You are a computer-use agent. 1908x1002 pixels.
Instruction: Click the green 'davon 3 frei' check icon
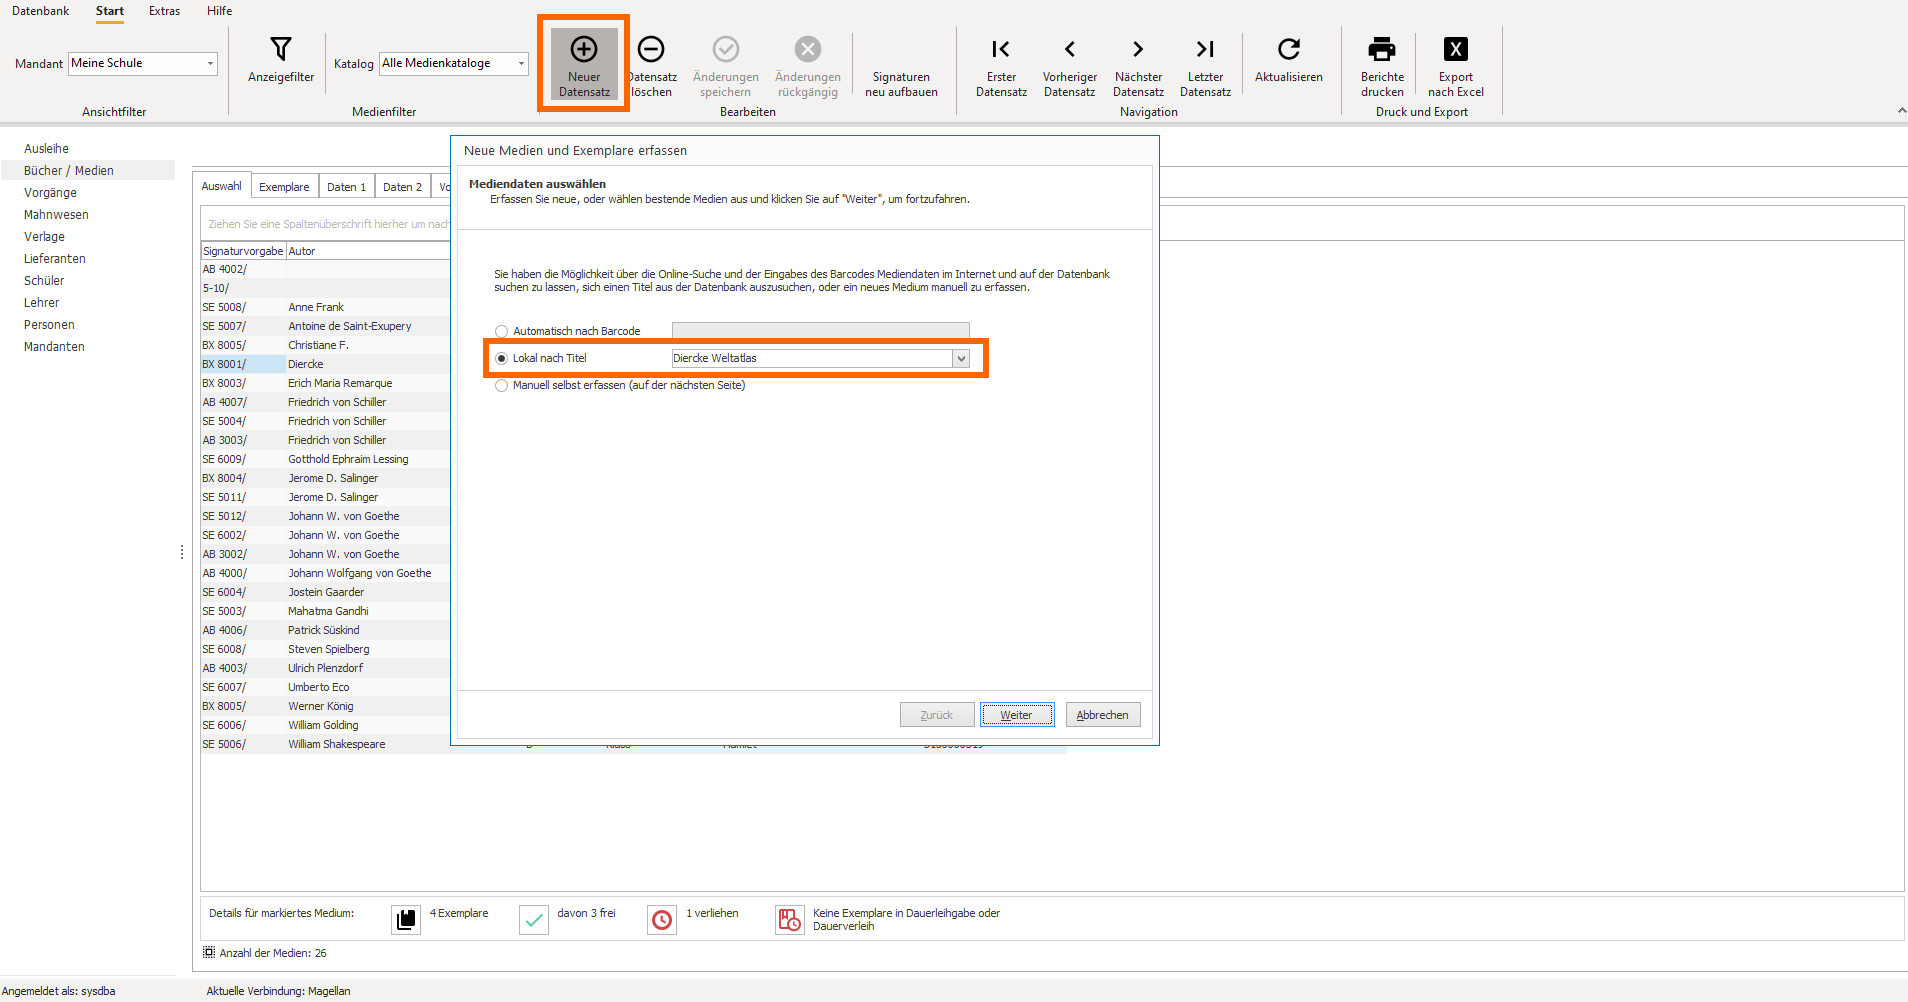[x=534, y=920]
